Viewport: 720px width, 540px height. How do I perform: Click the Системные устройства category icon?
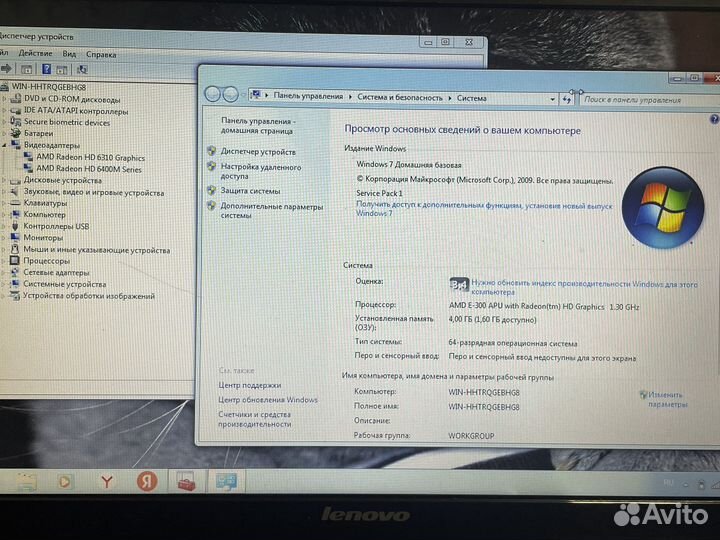(15, 284)
